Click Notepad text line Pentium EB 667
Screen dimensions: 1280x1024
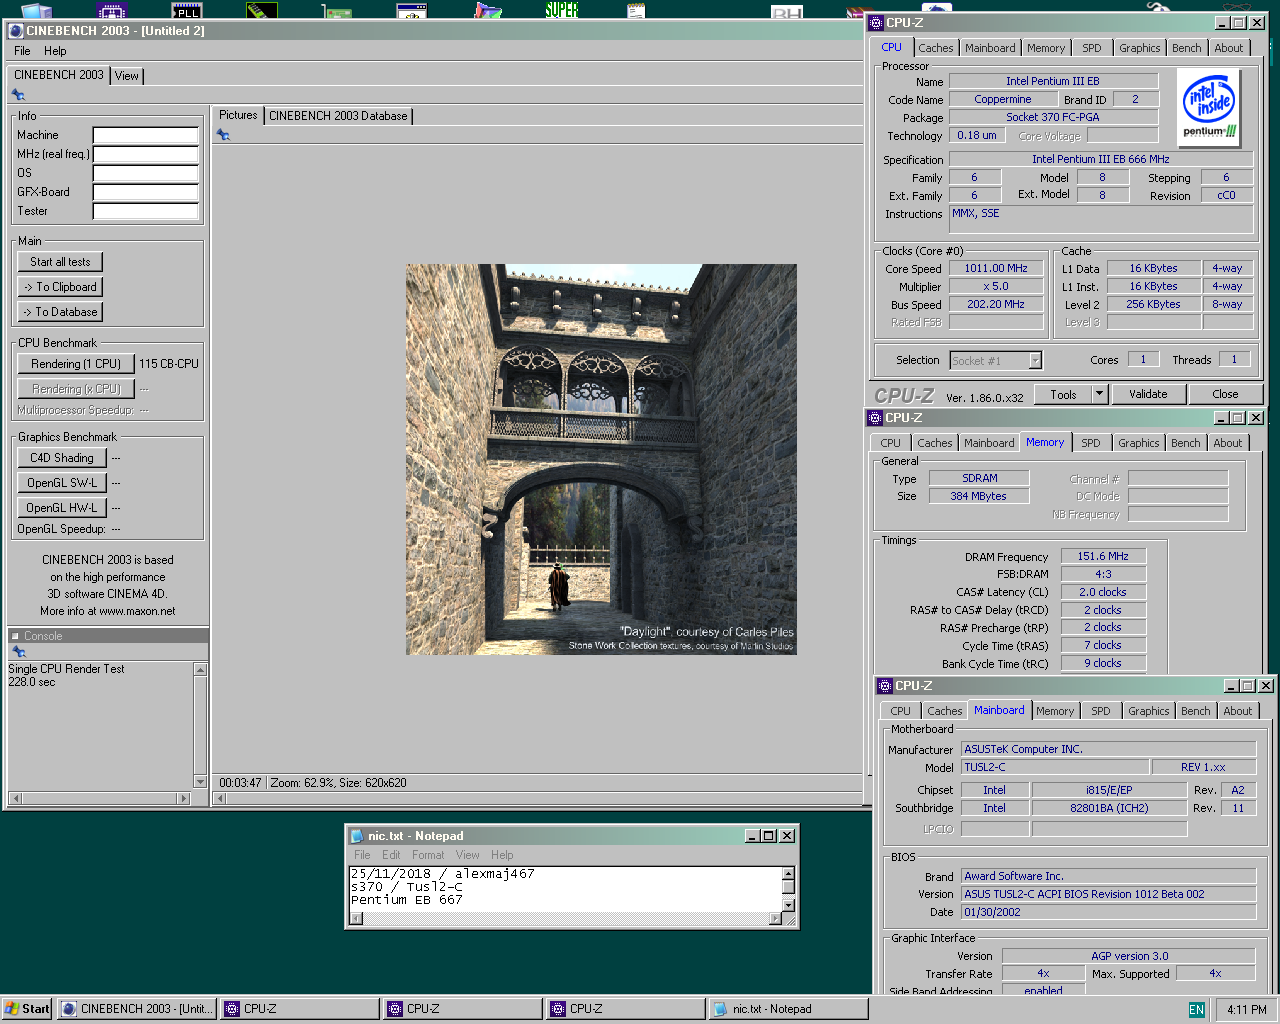tap(407, 900)
